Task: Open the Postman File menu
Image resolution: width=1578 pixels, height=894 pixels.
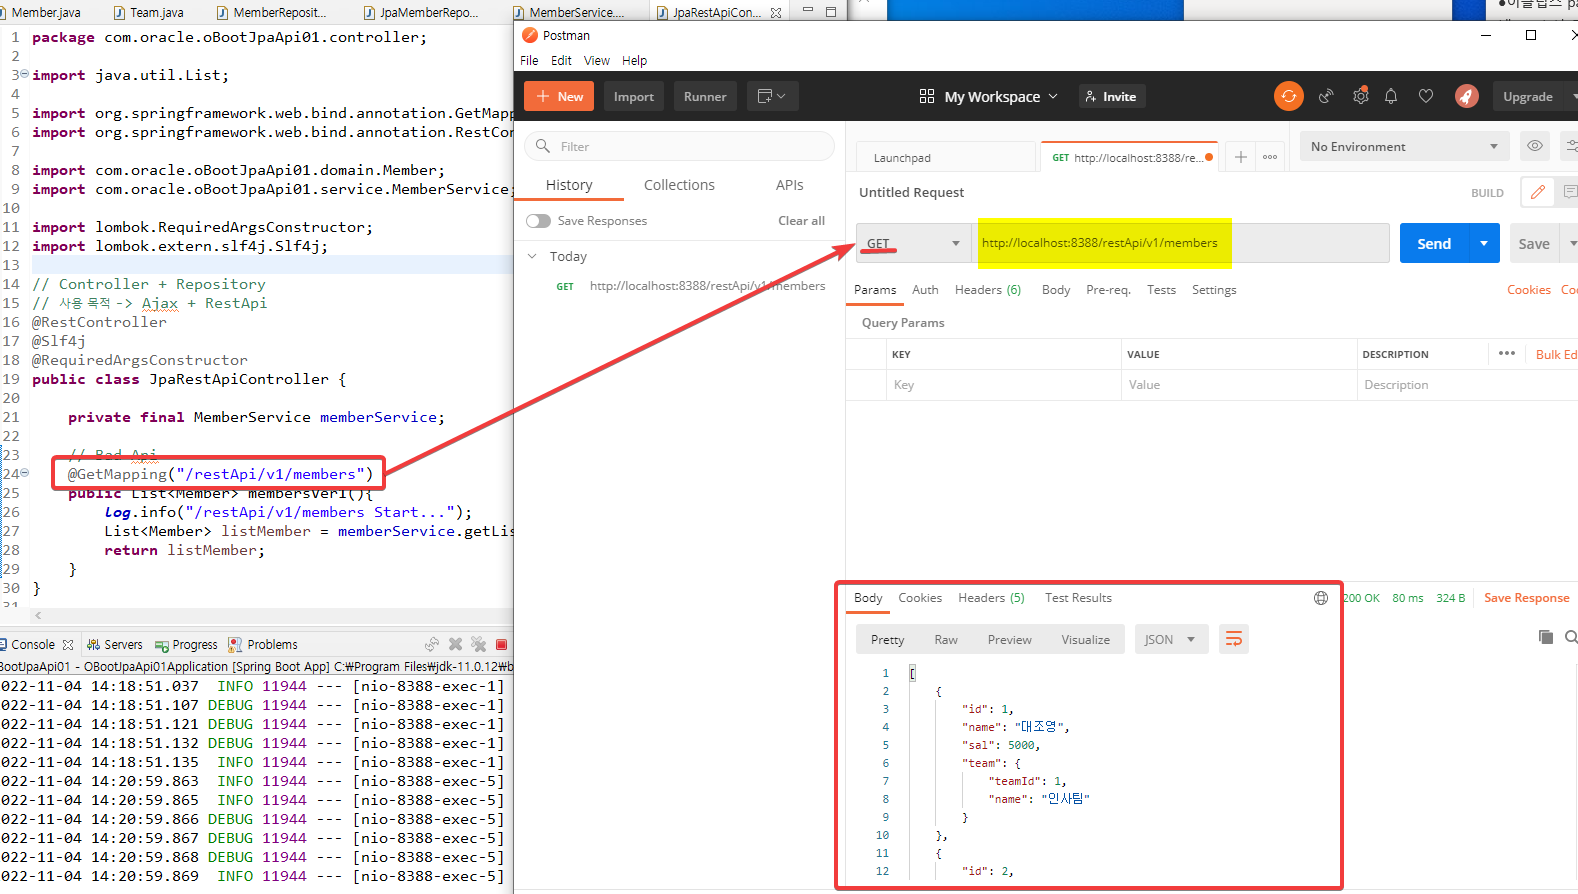Action: point(529,60)
